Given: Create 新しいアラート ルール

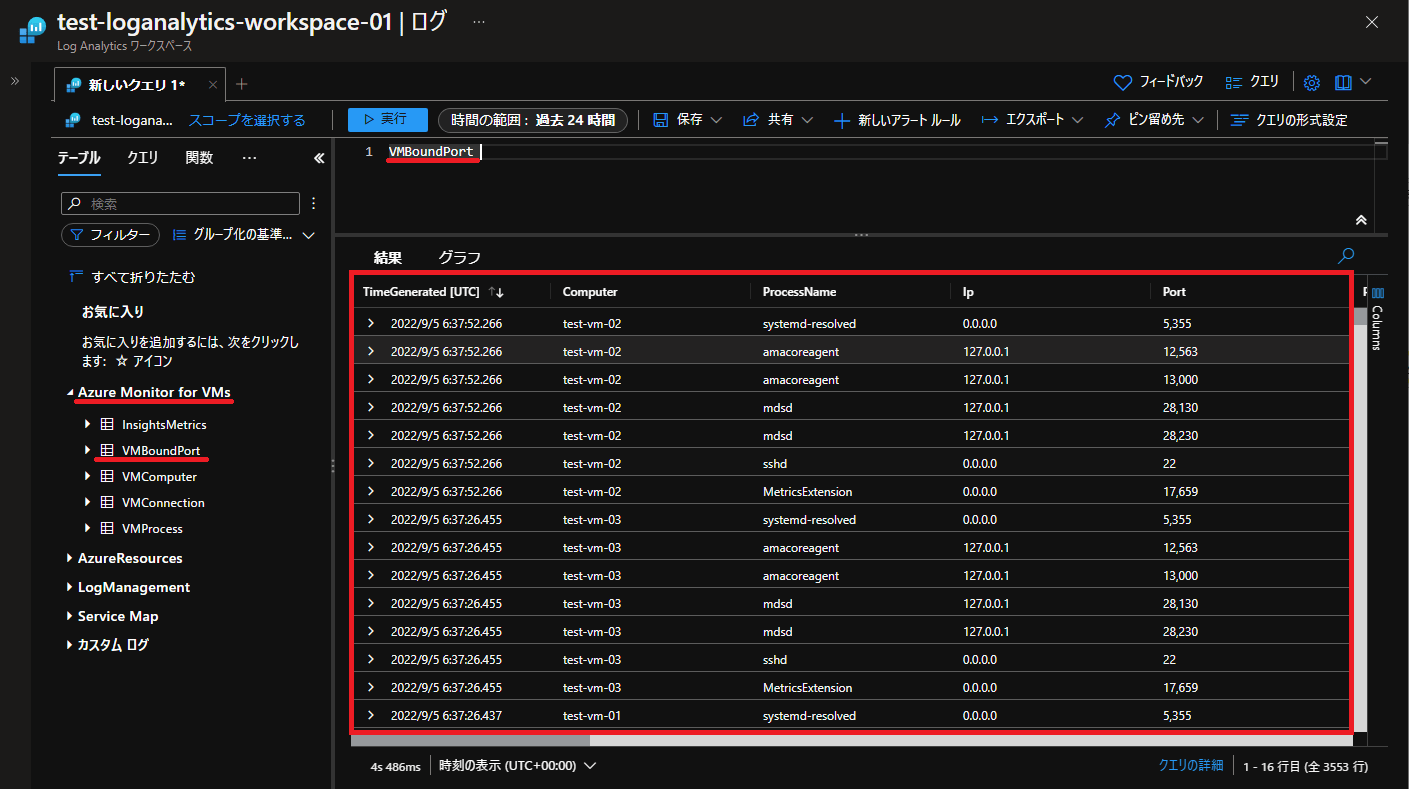Looking at the screenshot, I should 897,120.
